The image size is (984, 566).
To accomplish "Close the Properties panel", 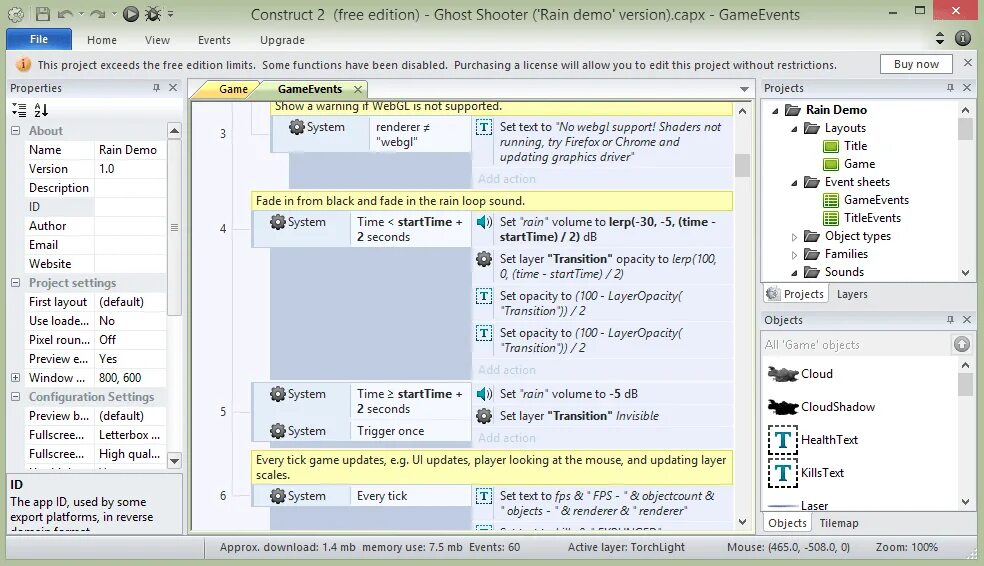I will pyautogui.click(x=173, y=88).
